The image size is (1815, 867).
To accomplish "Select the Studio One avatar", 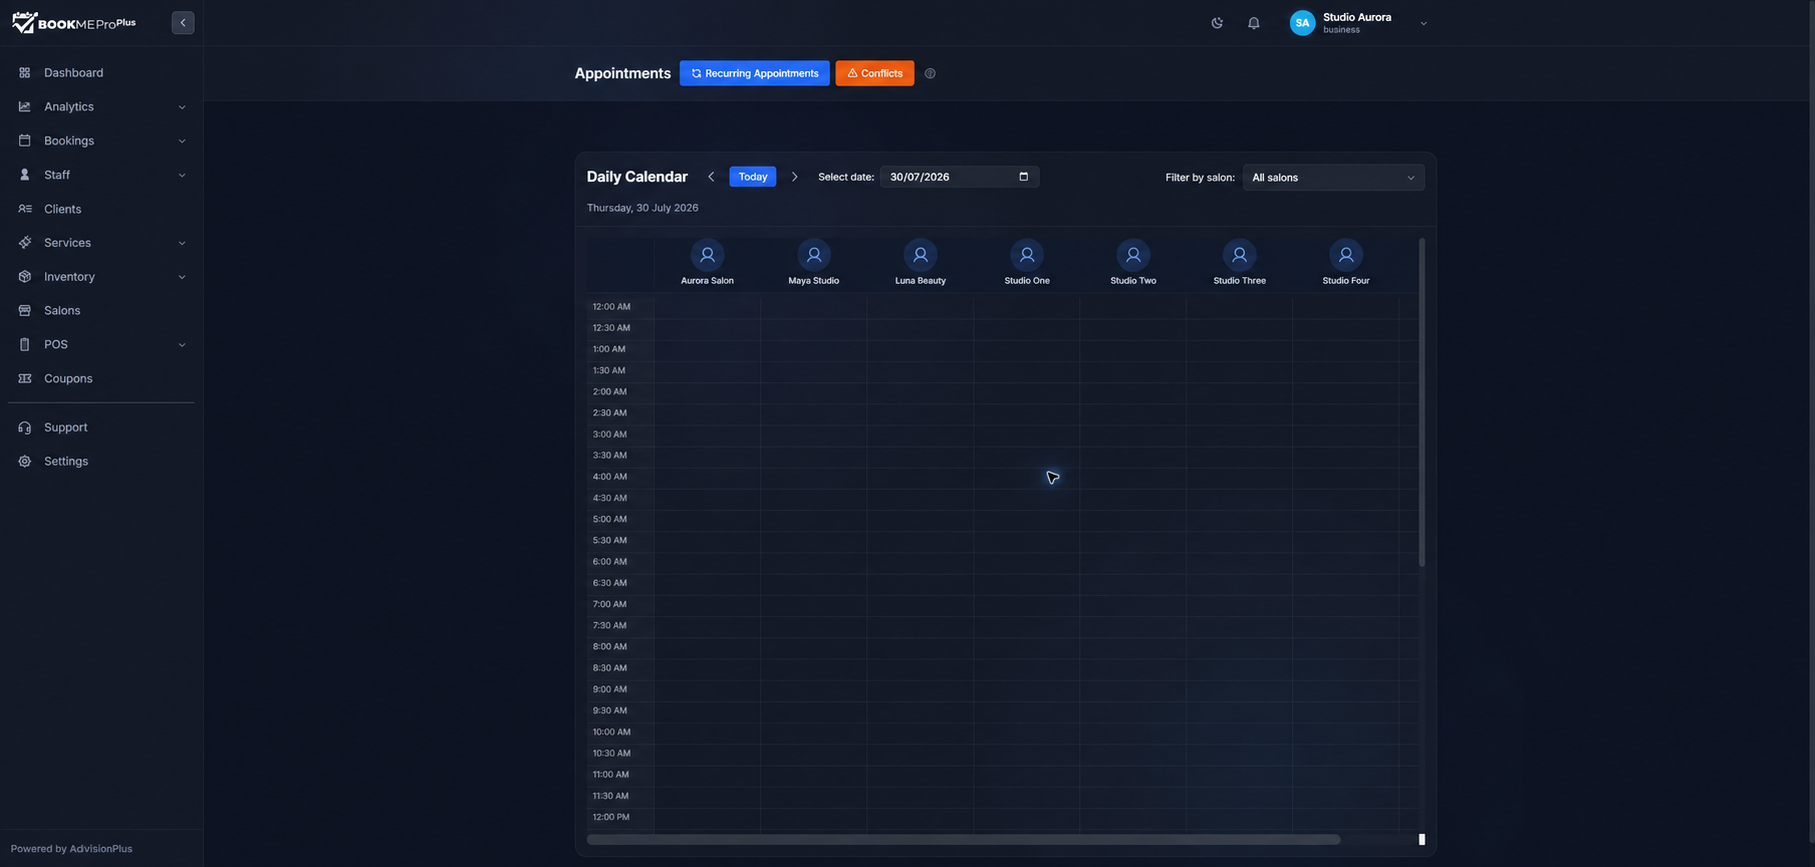I will point(1027,255).
